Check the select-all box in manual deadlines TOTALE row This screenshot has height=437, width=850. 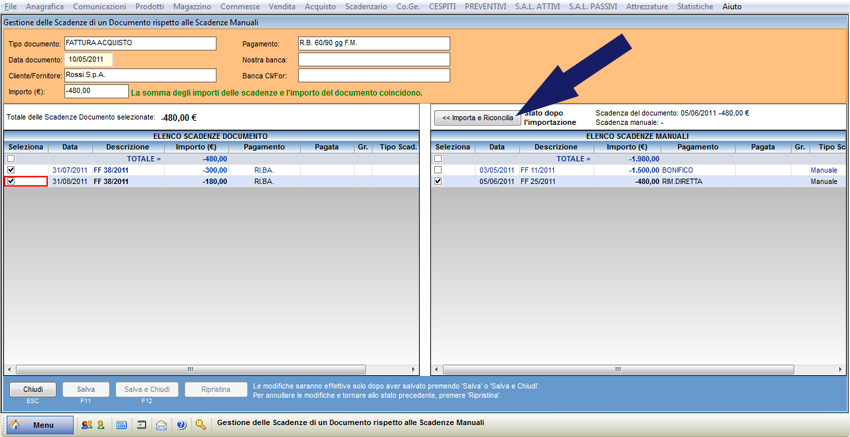pyautogui.click(x=438, y=158)
